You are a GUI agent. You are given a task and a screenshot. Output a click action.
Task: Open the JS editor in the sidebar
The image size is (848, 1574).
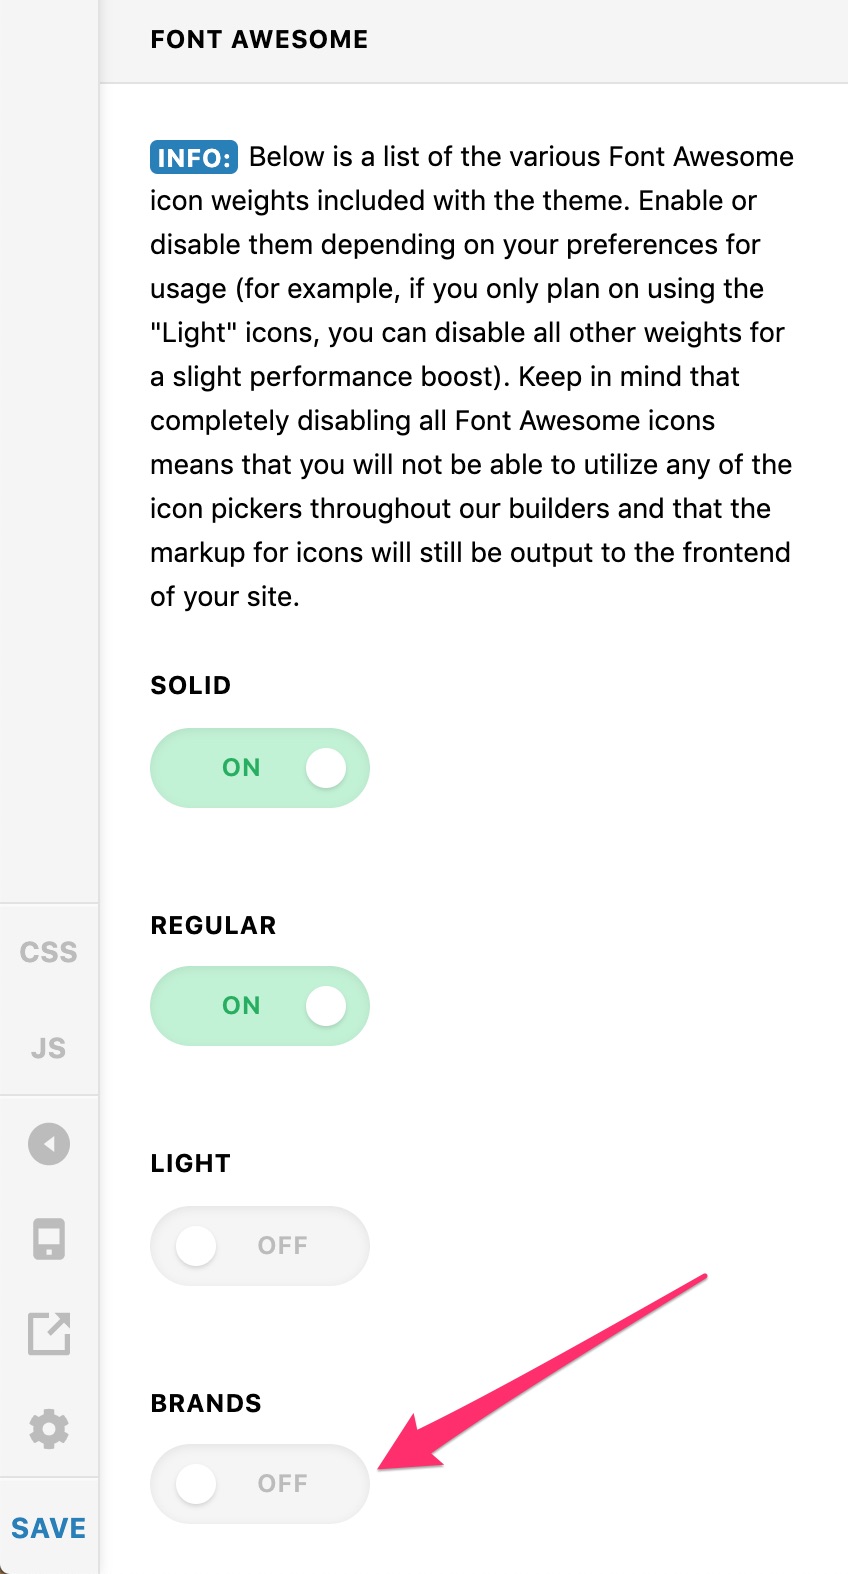(48, 1048)
